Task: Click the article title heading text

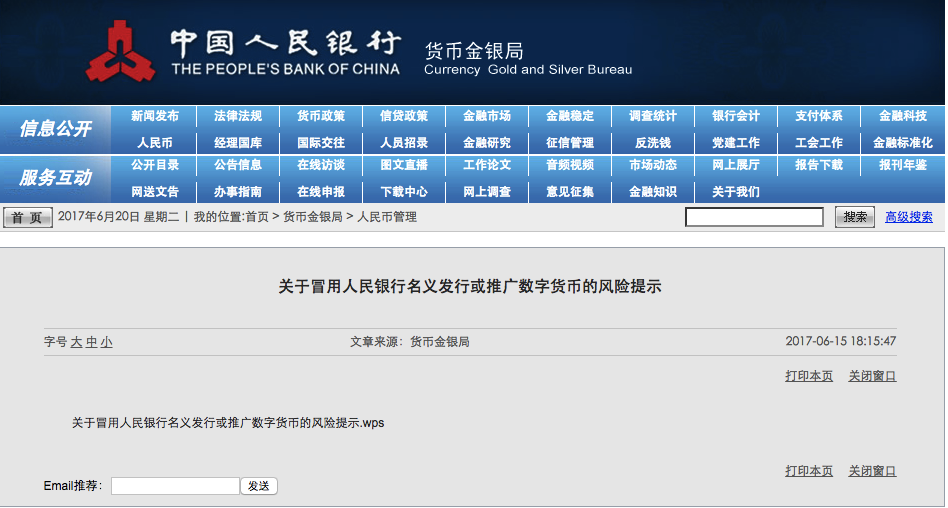Action: (x=470, y=286)
